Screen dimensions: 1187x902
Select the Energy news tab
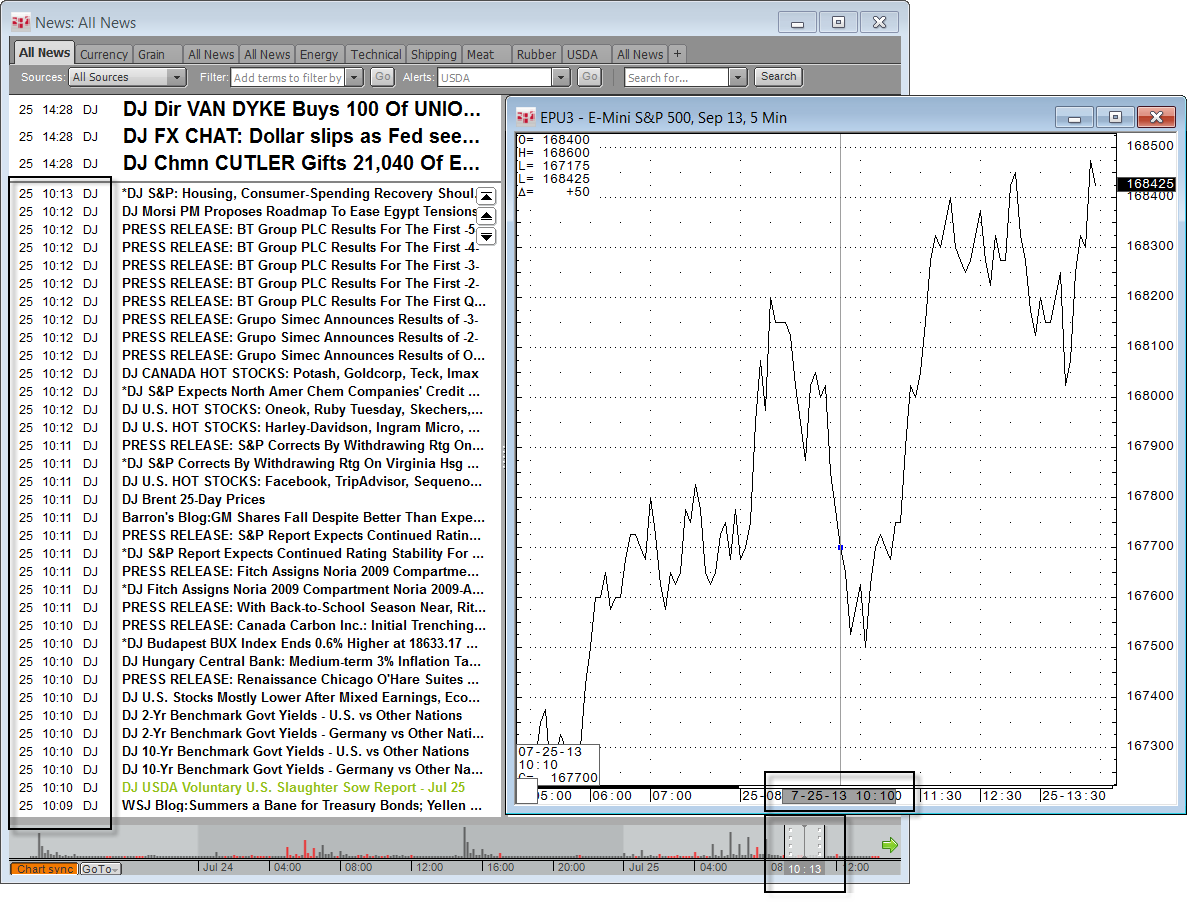click(319, 54)
